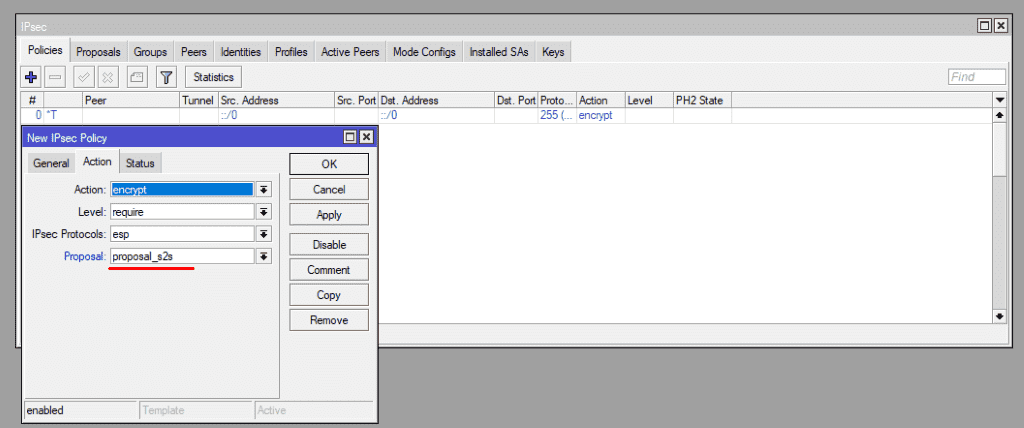Click the Remove minus toolbar icon

tap(56, 77)
